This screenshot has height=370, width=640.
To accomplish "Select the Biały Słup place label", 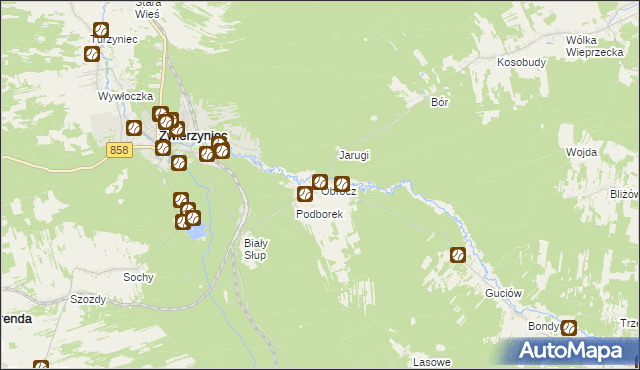I will click(x=256, y=249).
